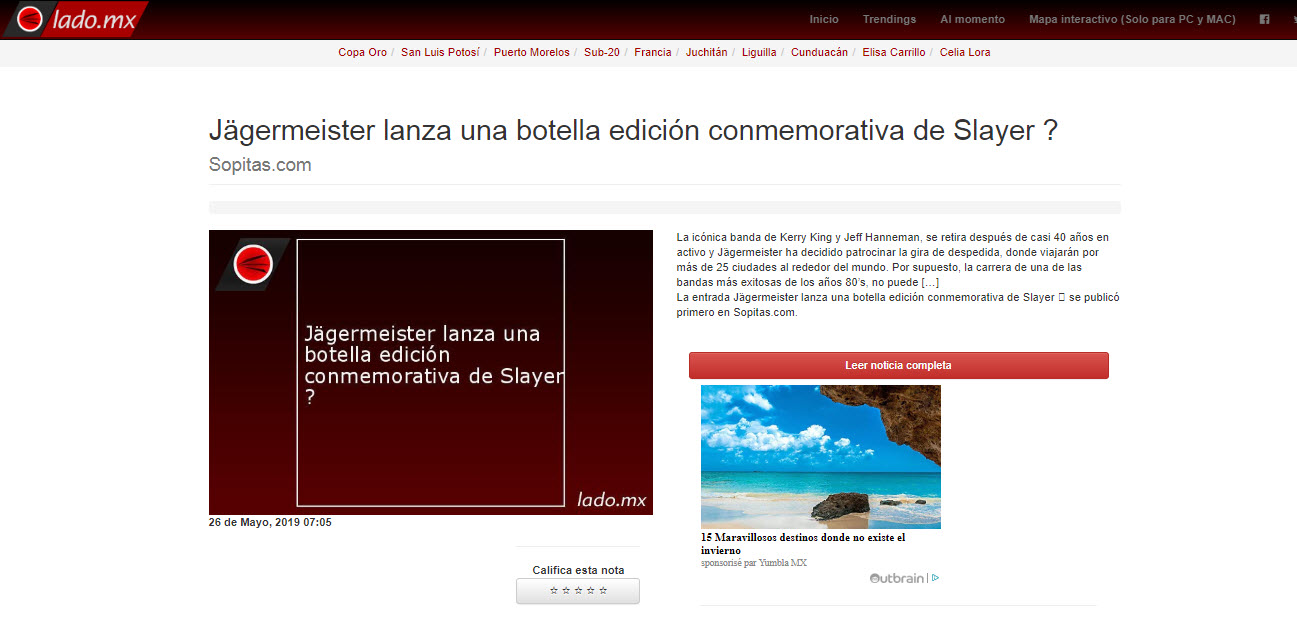The image size is (1297, 620).
Task: Open the Conduacán trending link
Action: pyautogui.click(x=819, y=52)
